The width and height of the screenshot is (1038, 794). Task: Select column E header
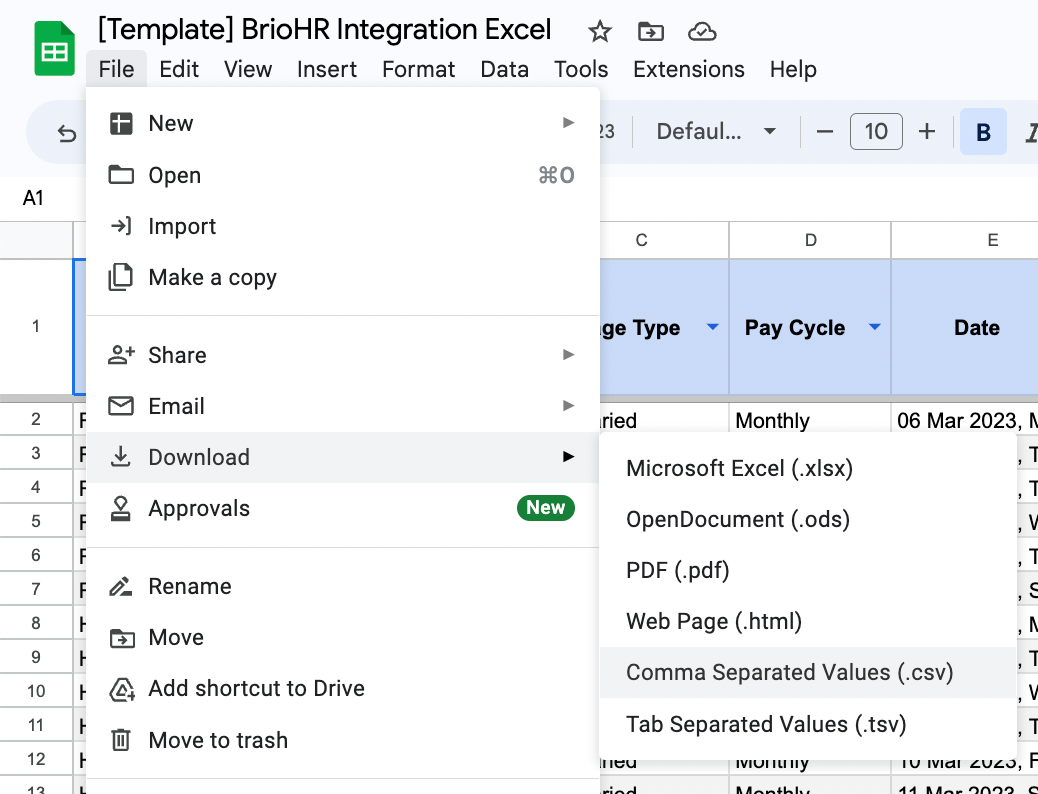[x=965, y=240]
